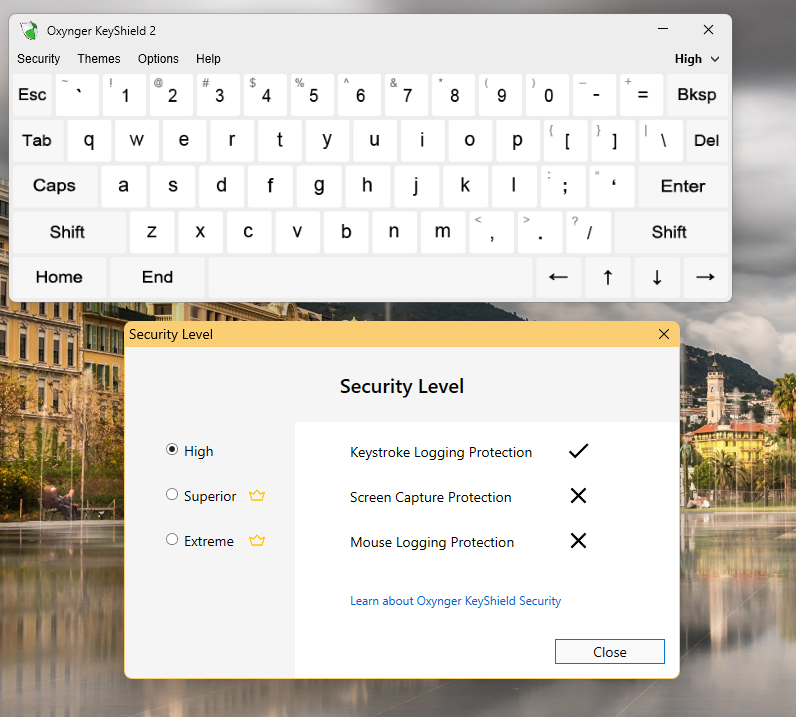Screen dimensions: 796x717
Task: Open the Help menu
Action: point(208,59)
